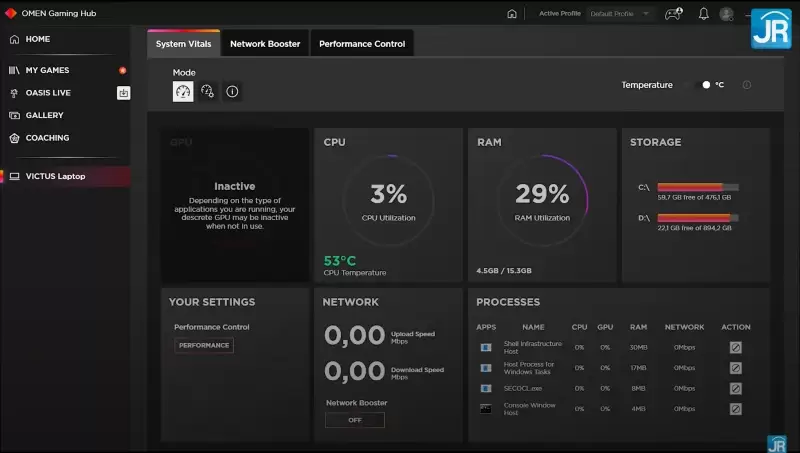This screenshot has width=800, height=453.
Task: Click the Oasis Live download icon
Action: coord(123,93)
